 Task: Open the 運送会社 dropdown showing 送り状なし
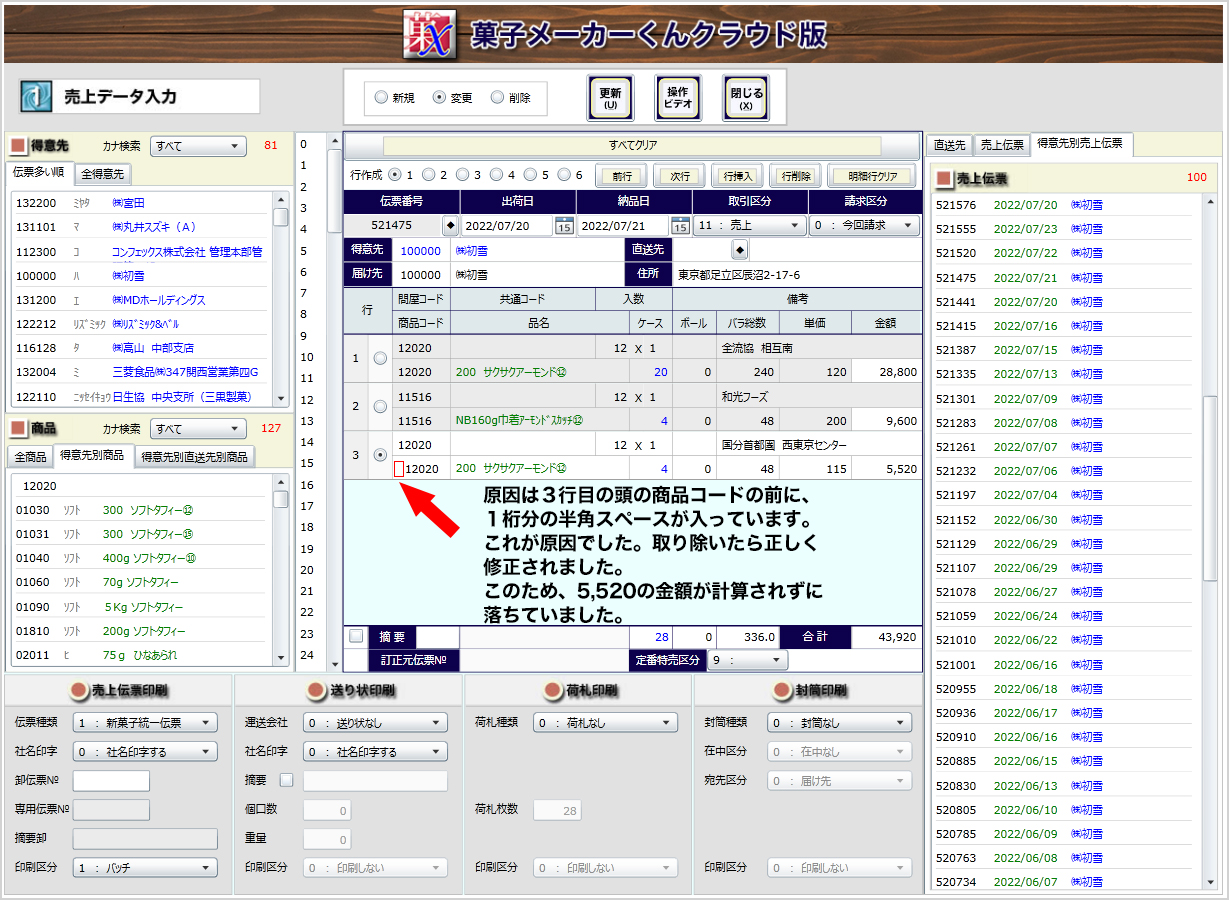click(x=375, y=723)
